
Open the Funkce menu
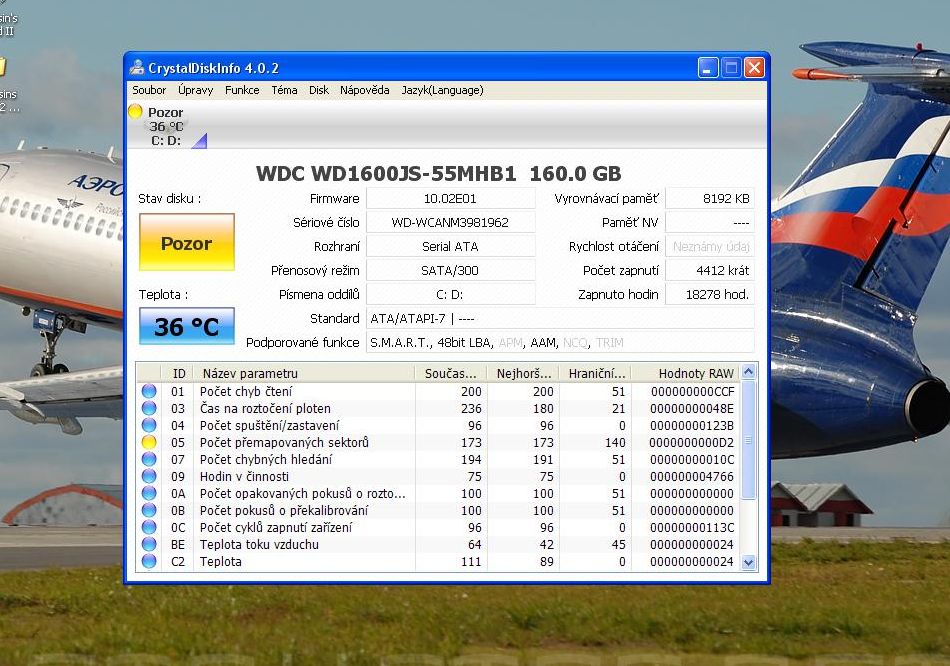point(242,90)
